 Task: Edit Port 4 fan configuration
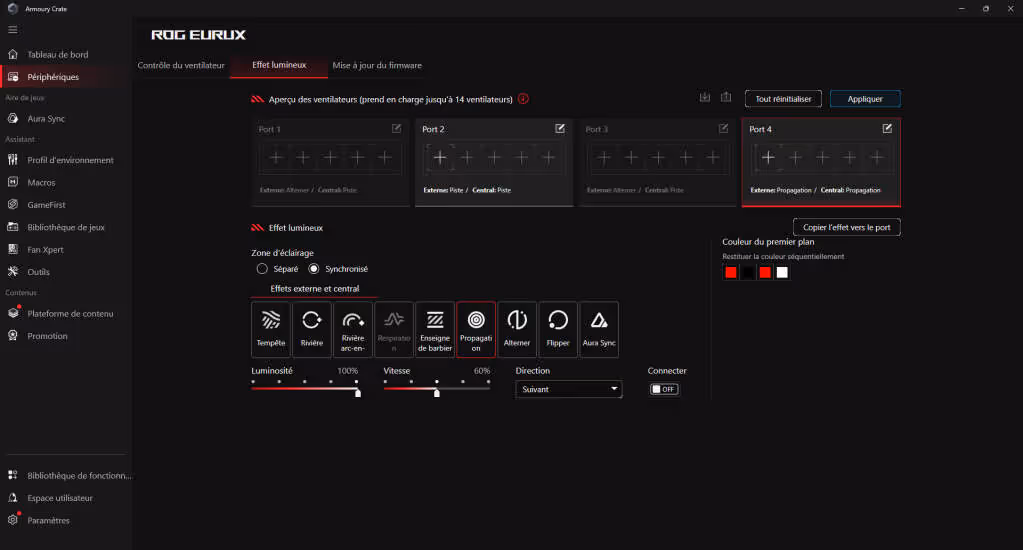[x=887, y=129]
